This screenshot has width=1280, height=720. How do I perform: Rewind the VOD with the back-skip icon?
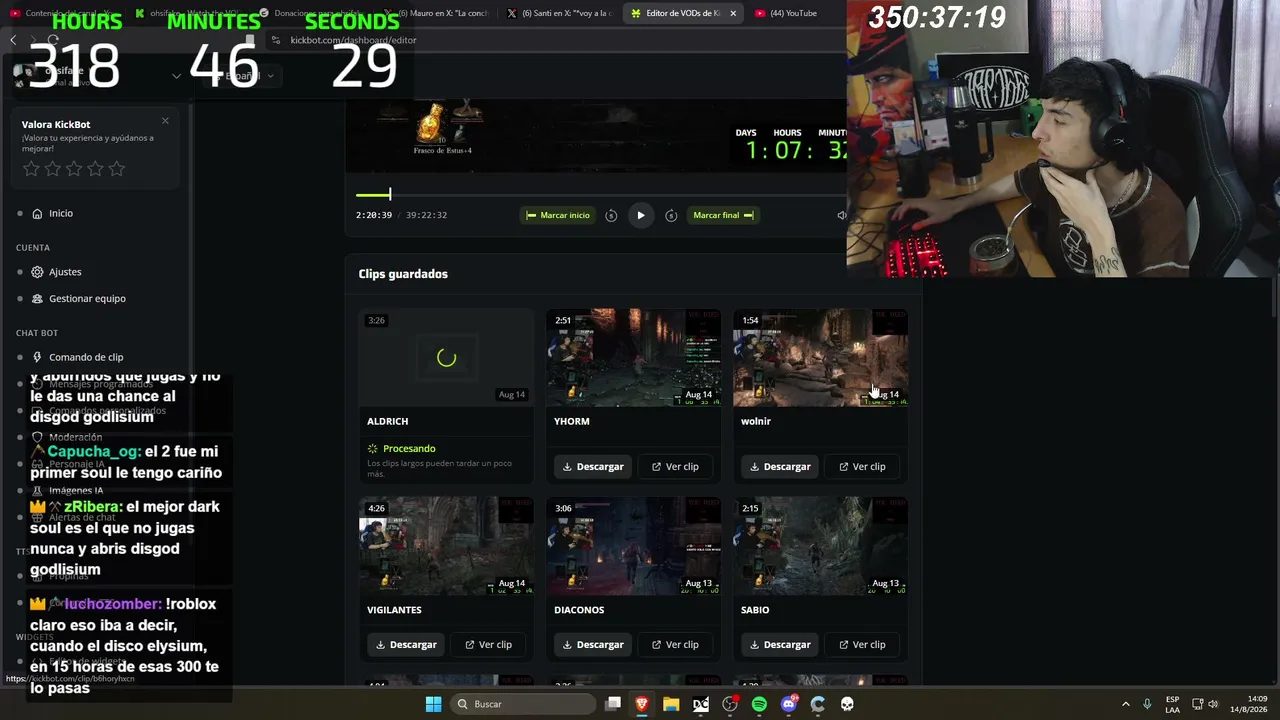(x=611, y=215)
